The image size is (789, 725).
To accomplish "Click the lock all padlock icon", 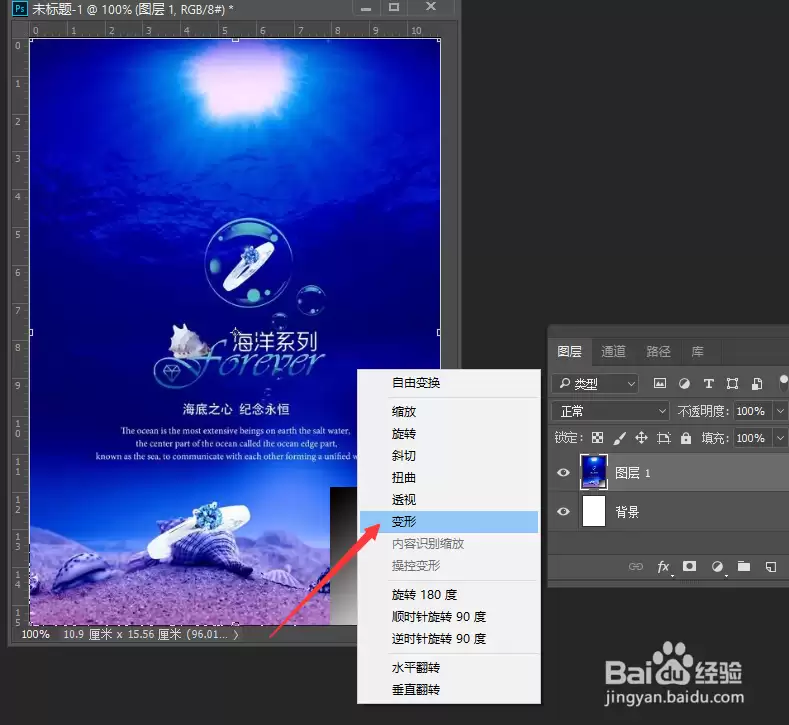I will pyautogui.click(x=686, y=438).
